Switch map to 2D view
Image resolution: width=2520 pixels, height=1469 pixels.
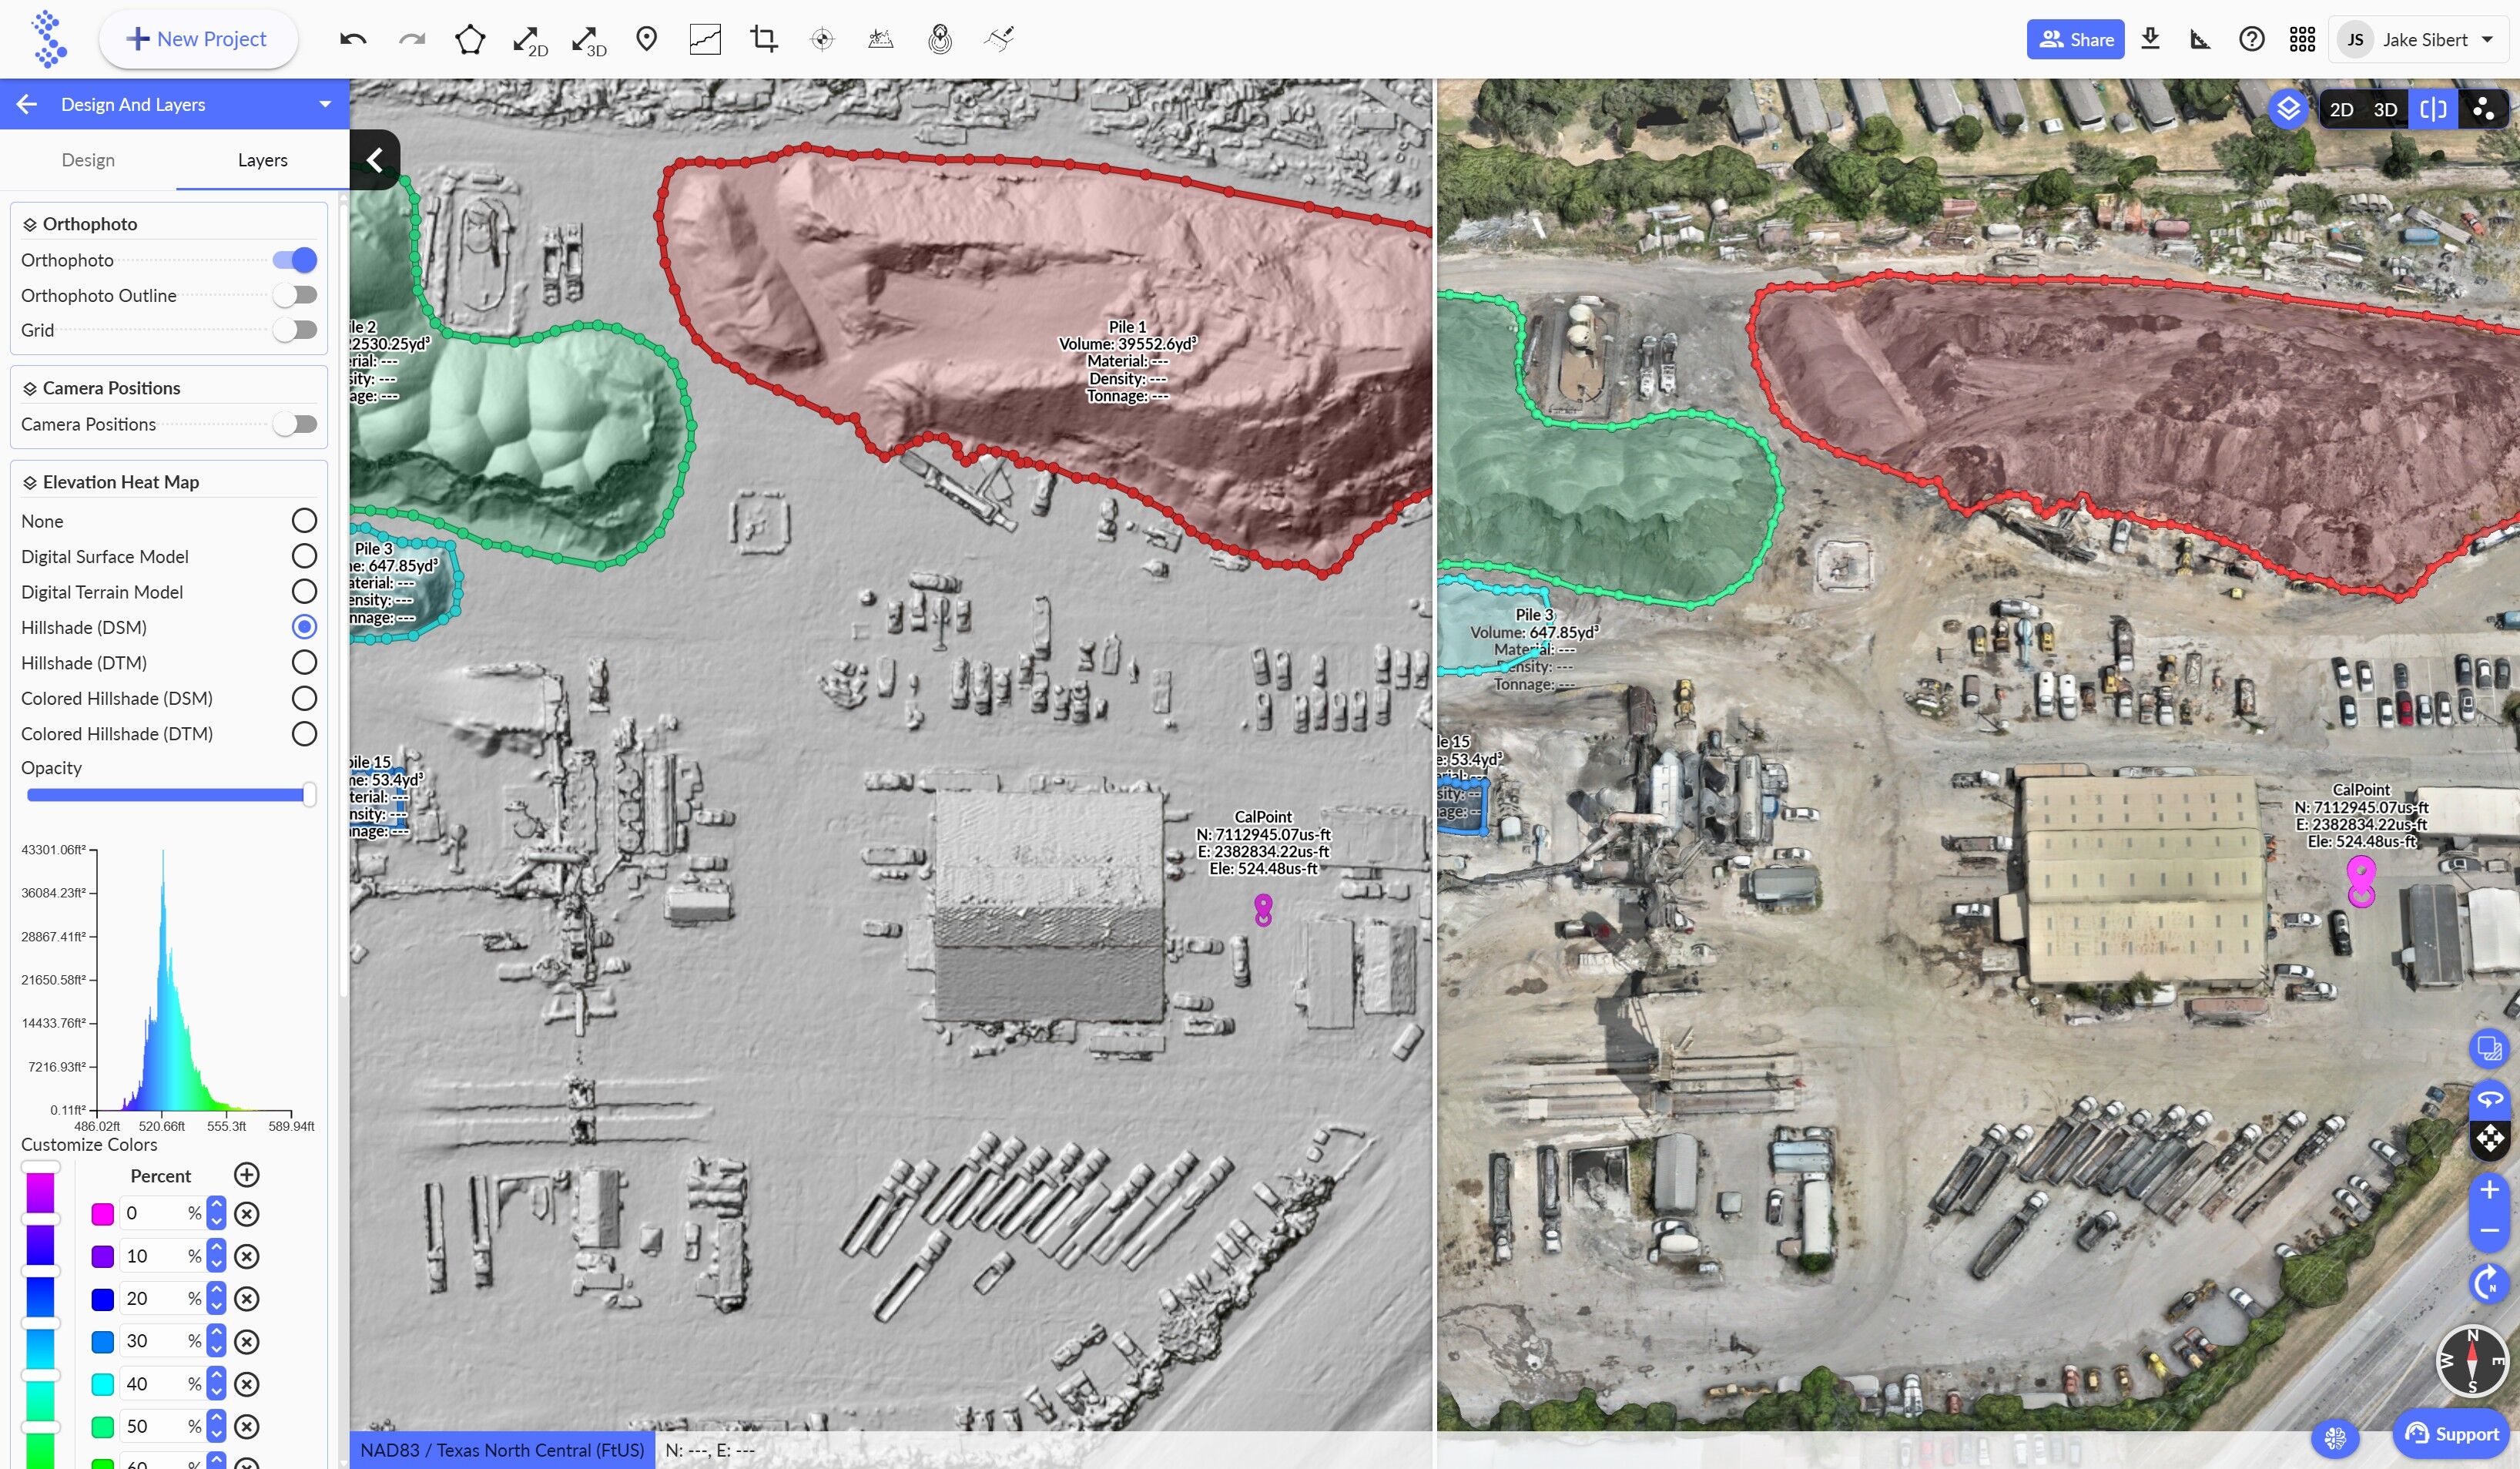click(2341, 109)
